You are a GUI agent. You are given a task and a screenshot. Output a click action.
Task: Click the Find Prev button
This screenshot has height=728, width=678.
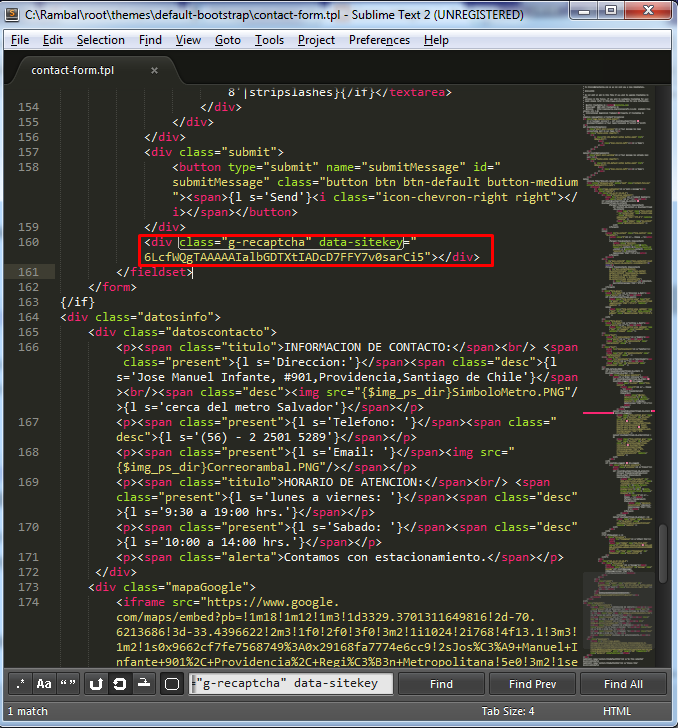pos(532,684)
